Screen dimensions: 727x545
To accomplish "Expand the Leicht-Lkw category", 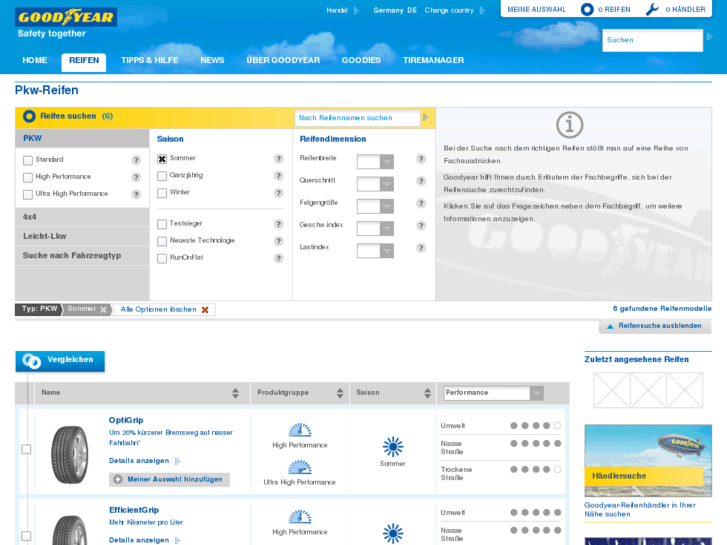I will tap(82, 236).
